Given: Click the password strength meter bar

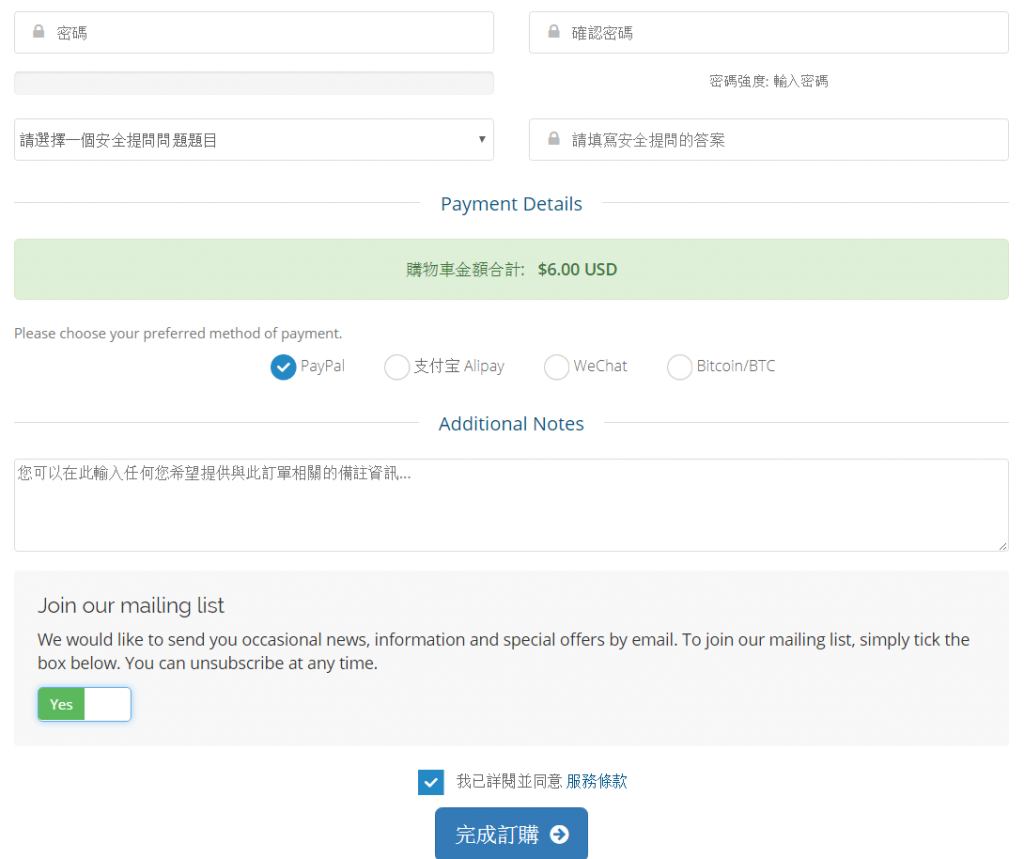Looking at the screenshot, I should pyautogui.click(x=254, y=83).
